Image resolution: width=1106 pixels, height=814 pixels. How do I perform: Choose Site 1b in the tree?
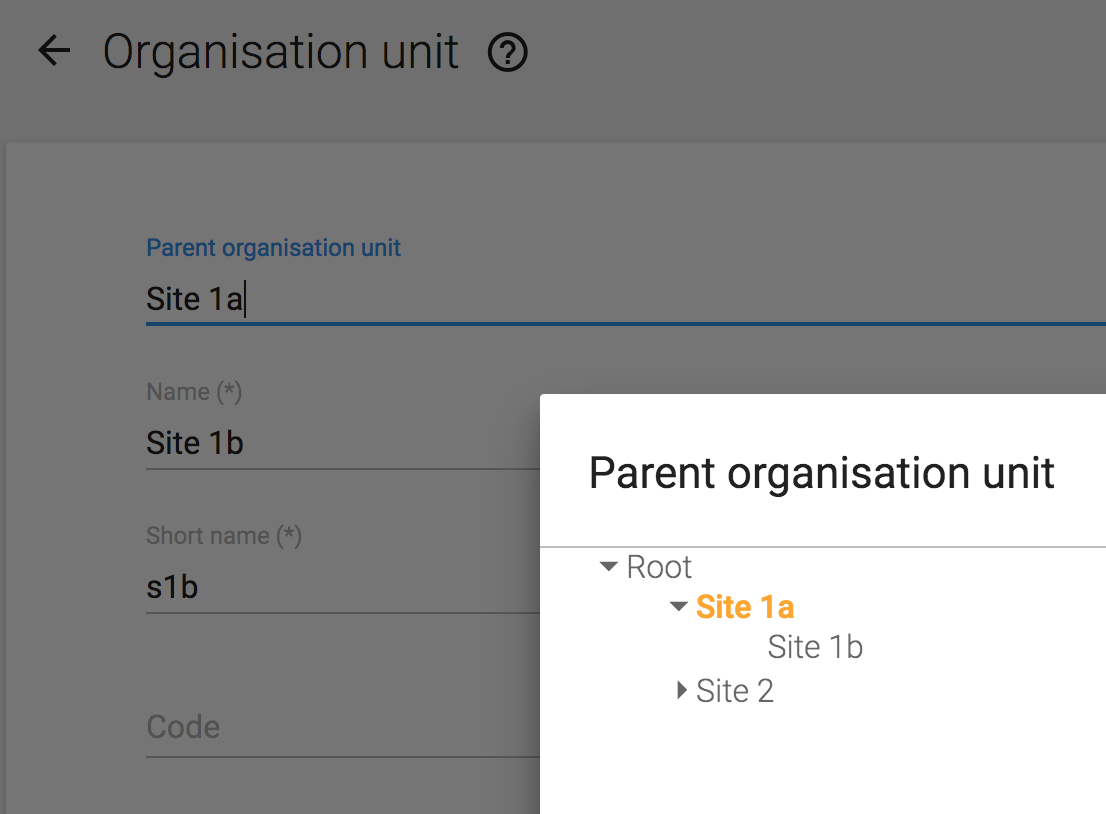815,647
